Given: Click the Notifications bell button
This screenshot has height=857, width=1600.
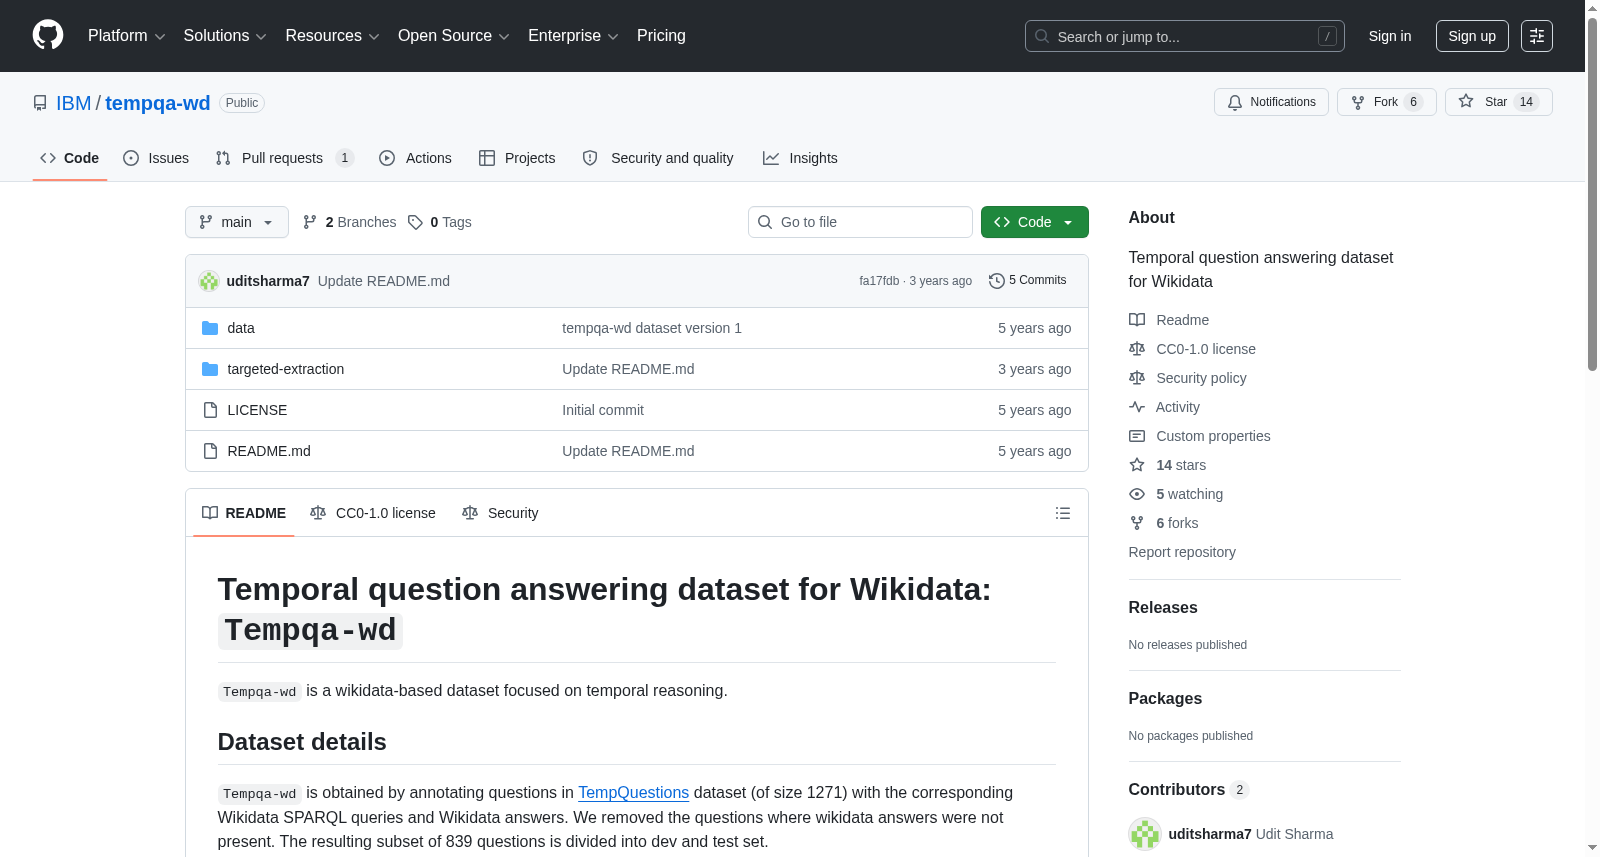Looking at the screenshot, I should [1271, 102].
